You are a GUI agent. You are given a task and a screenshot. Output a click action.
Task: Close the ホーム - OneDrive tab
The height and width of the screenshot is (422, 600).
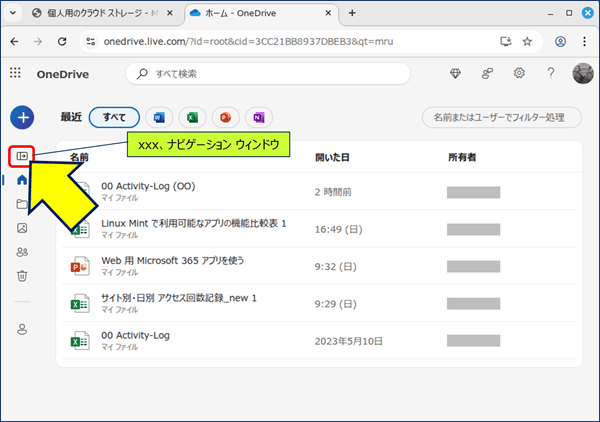tap(328, 13)
